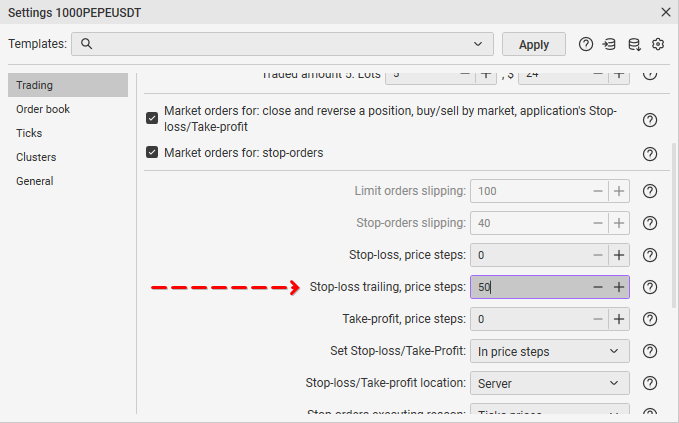The height and width of the screenshot is (423, 679).
Task: Increase Limit orders slipping with plus
Action: [619, 191]
